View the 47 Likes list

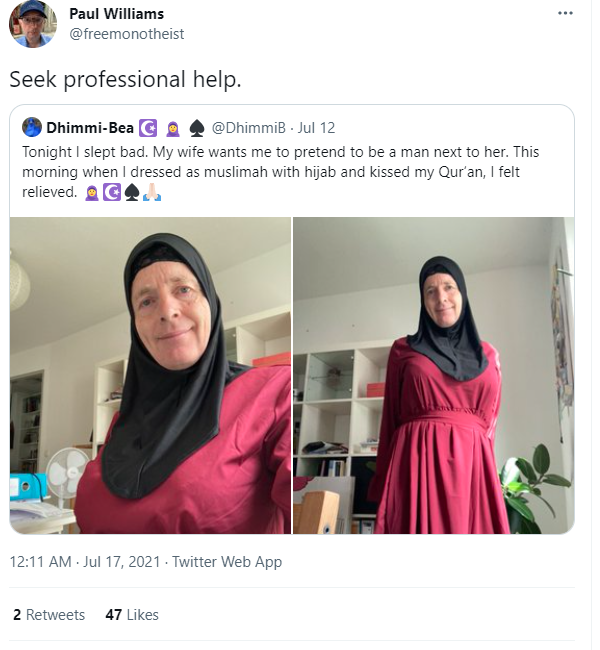point(132,614)
